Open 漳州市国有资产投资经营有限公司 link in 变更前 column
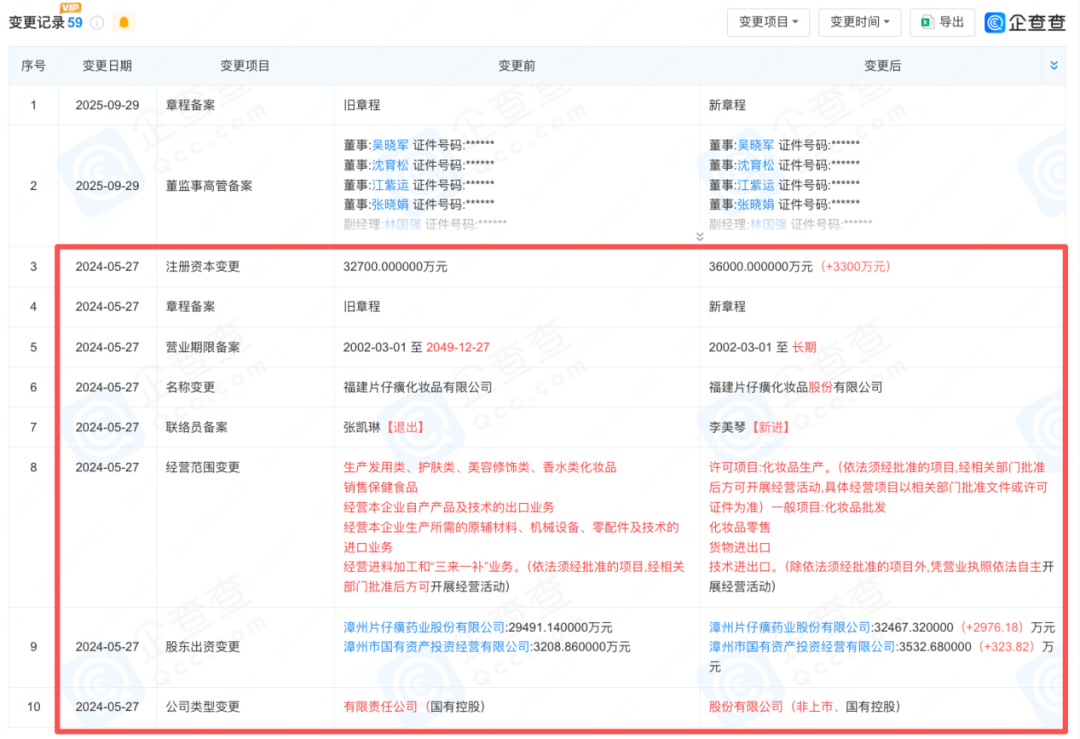The height and width of the screenshot is (739, 1080). tap(437, 647)
